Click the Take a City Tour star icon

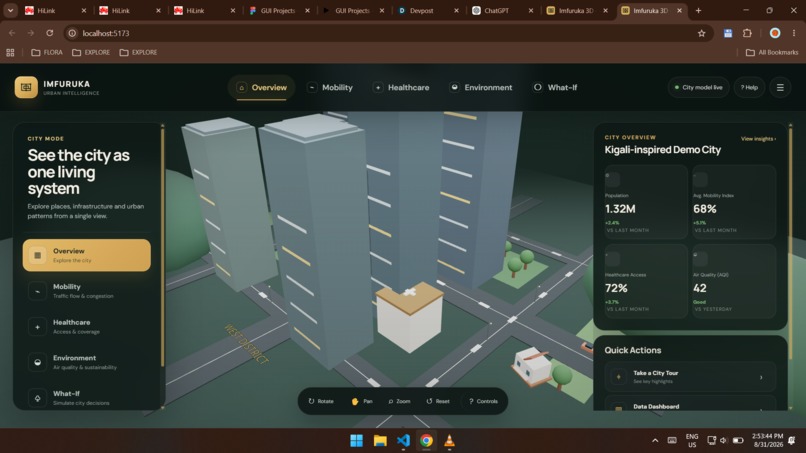[618, 377]
